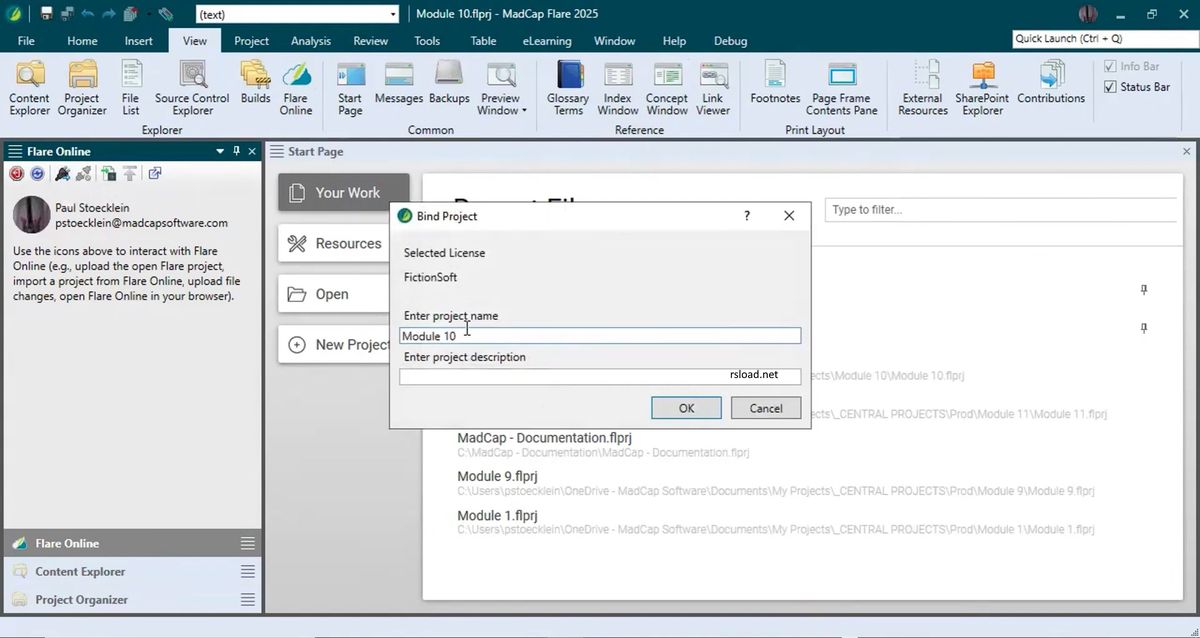
Task: Open the Source Control Explorer
Action: tap(192, 87)
